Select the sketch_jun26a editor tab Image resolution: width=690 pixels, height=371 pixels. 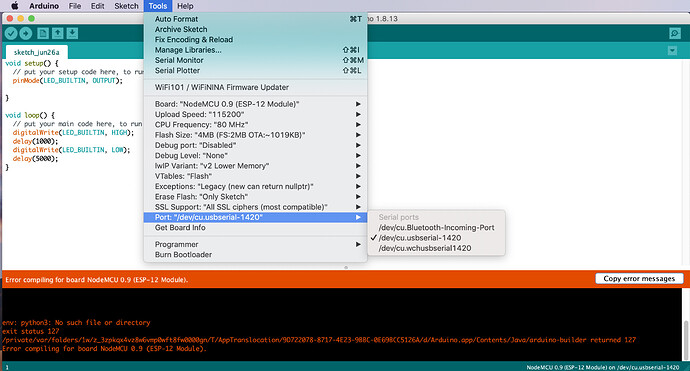37,52
